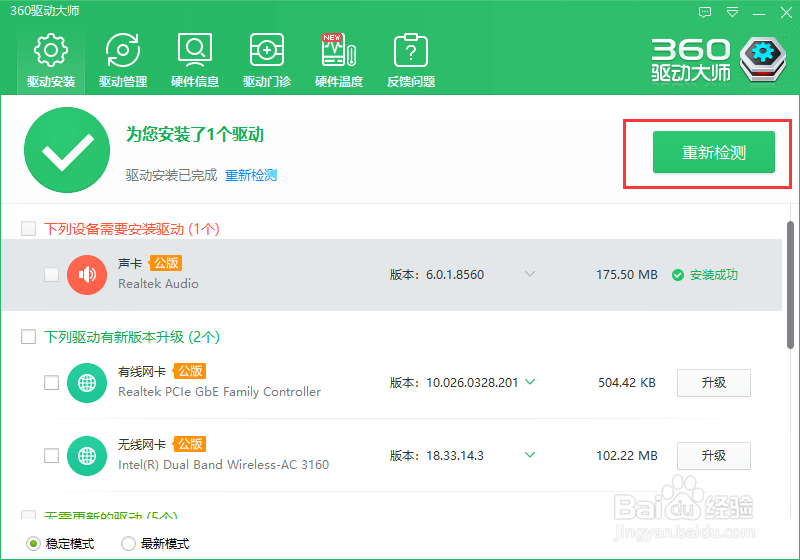Viewport: 800px width, 560px height.
Task: Click the 公版 badge next to 声卡
Action: point(166,263)
